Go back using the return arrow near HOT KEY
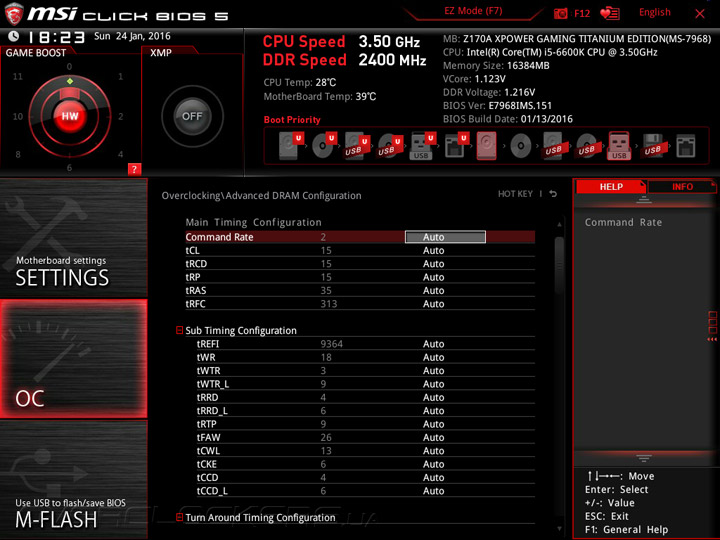Viewport: 720px width, 540px height. (553, 194)
